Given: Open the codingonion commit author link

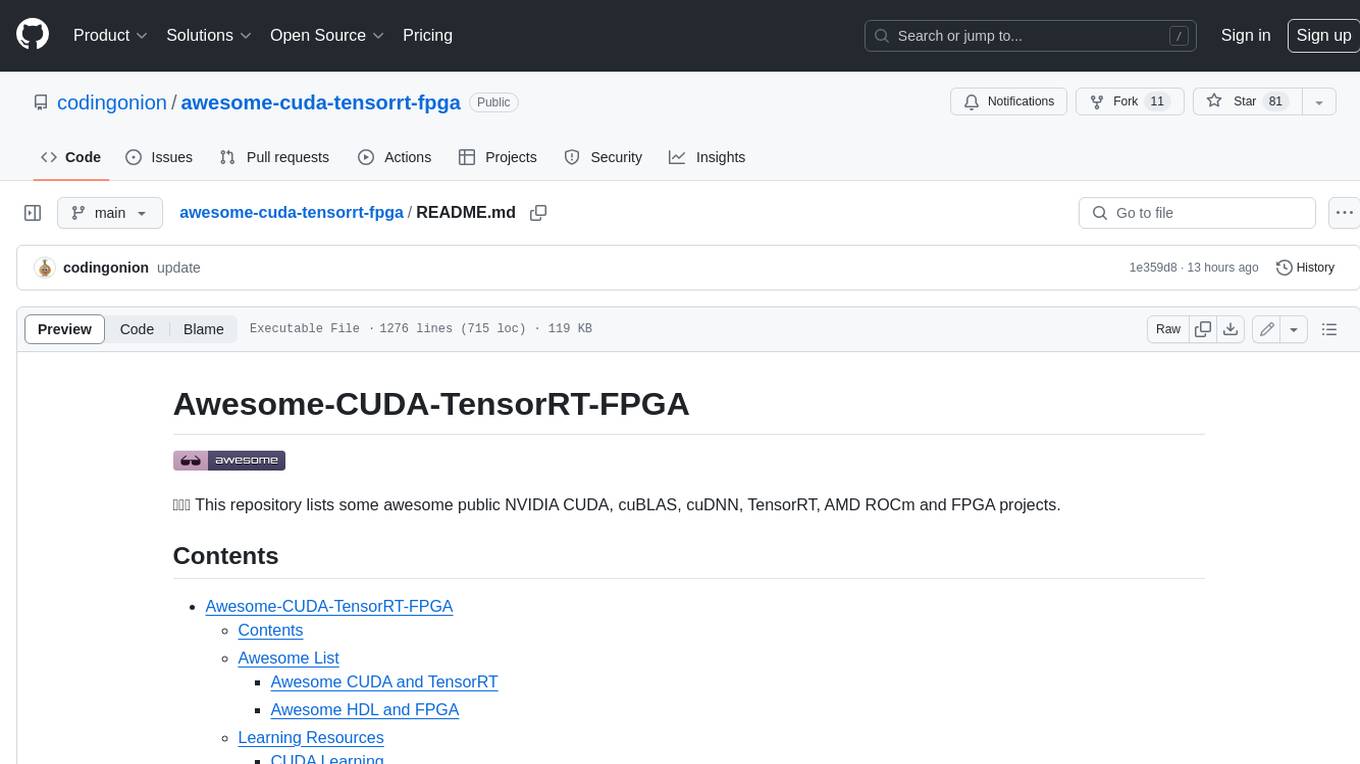Looking at the screenshot, I should [106, 268].
